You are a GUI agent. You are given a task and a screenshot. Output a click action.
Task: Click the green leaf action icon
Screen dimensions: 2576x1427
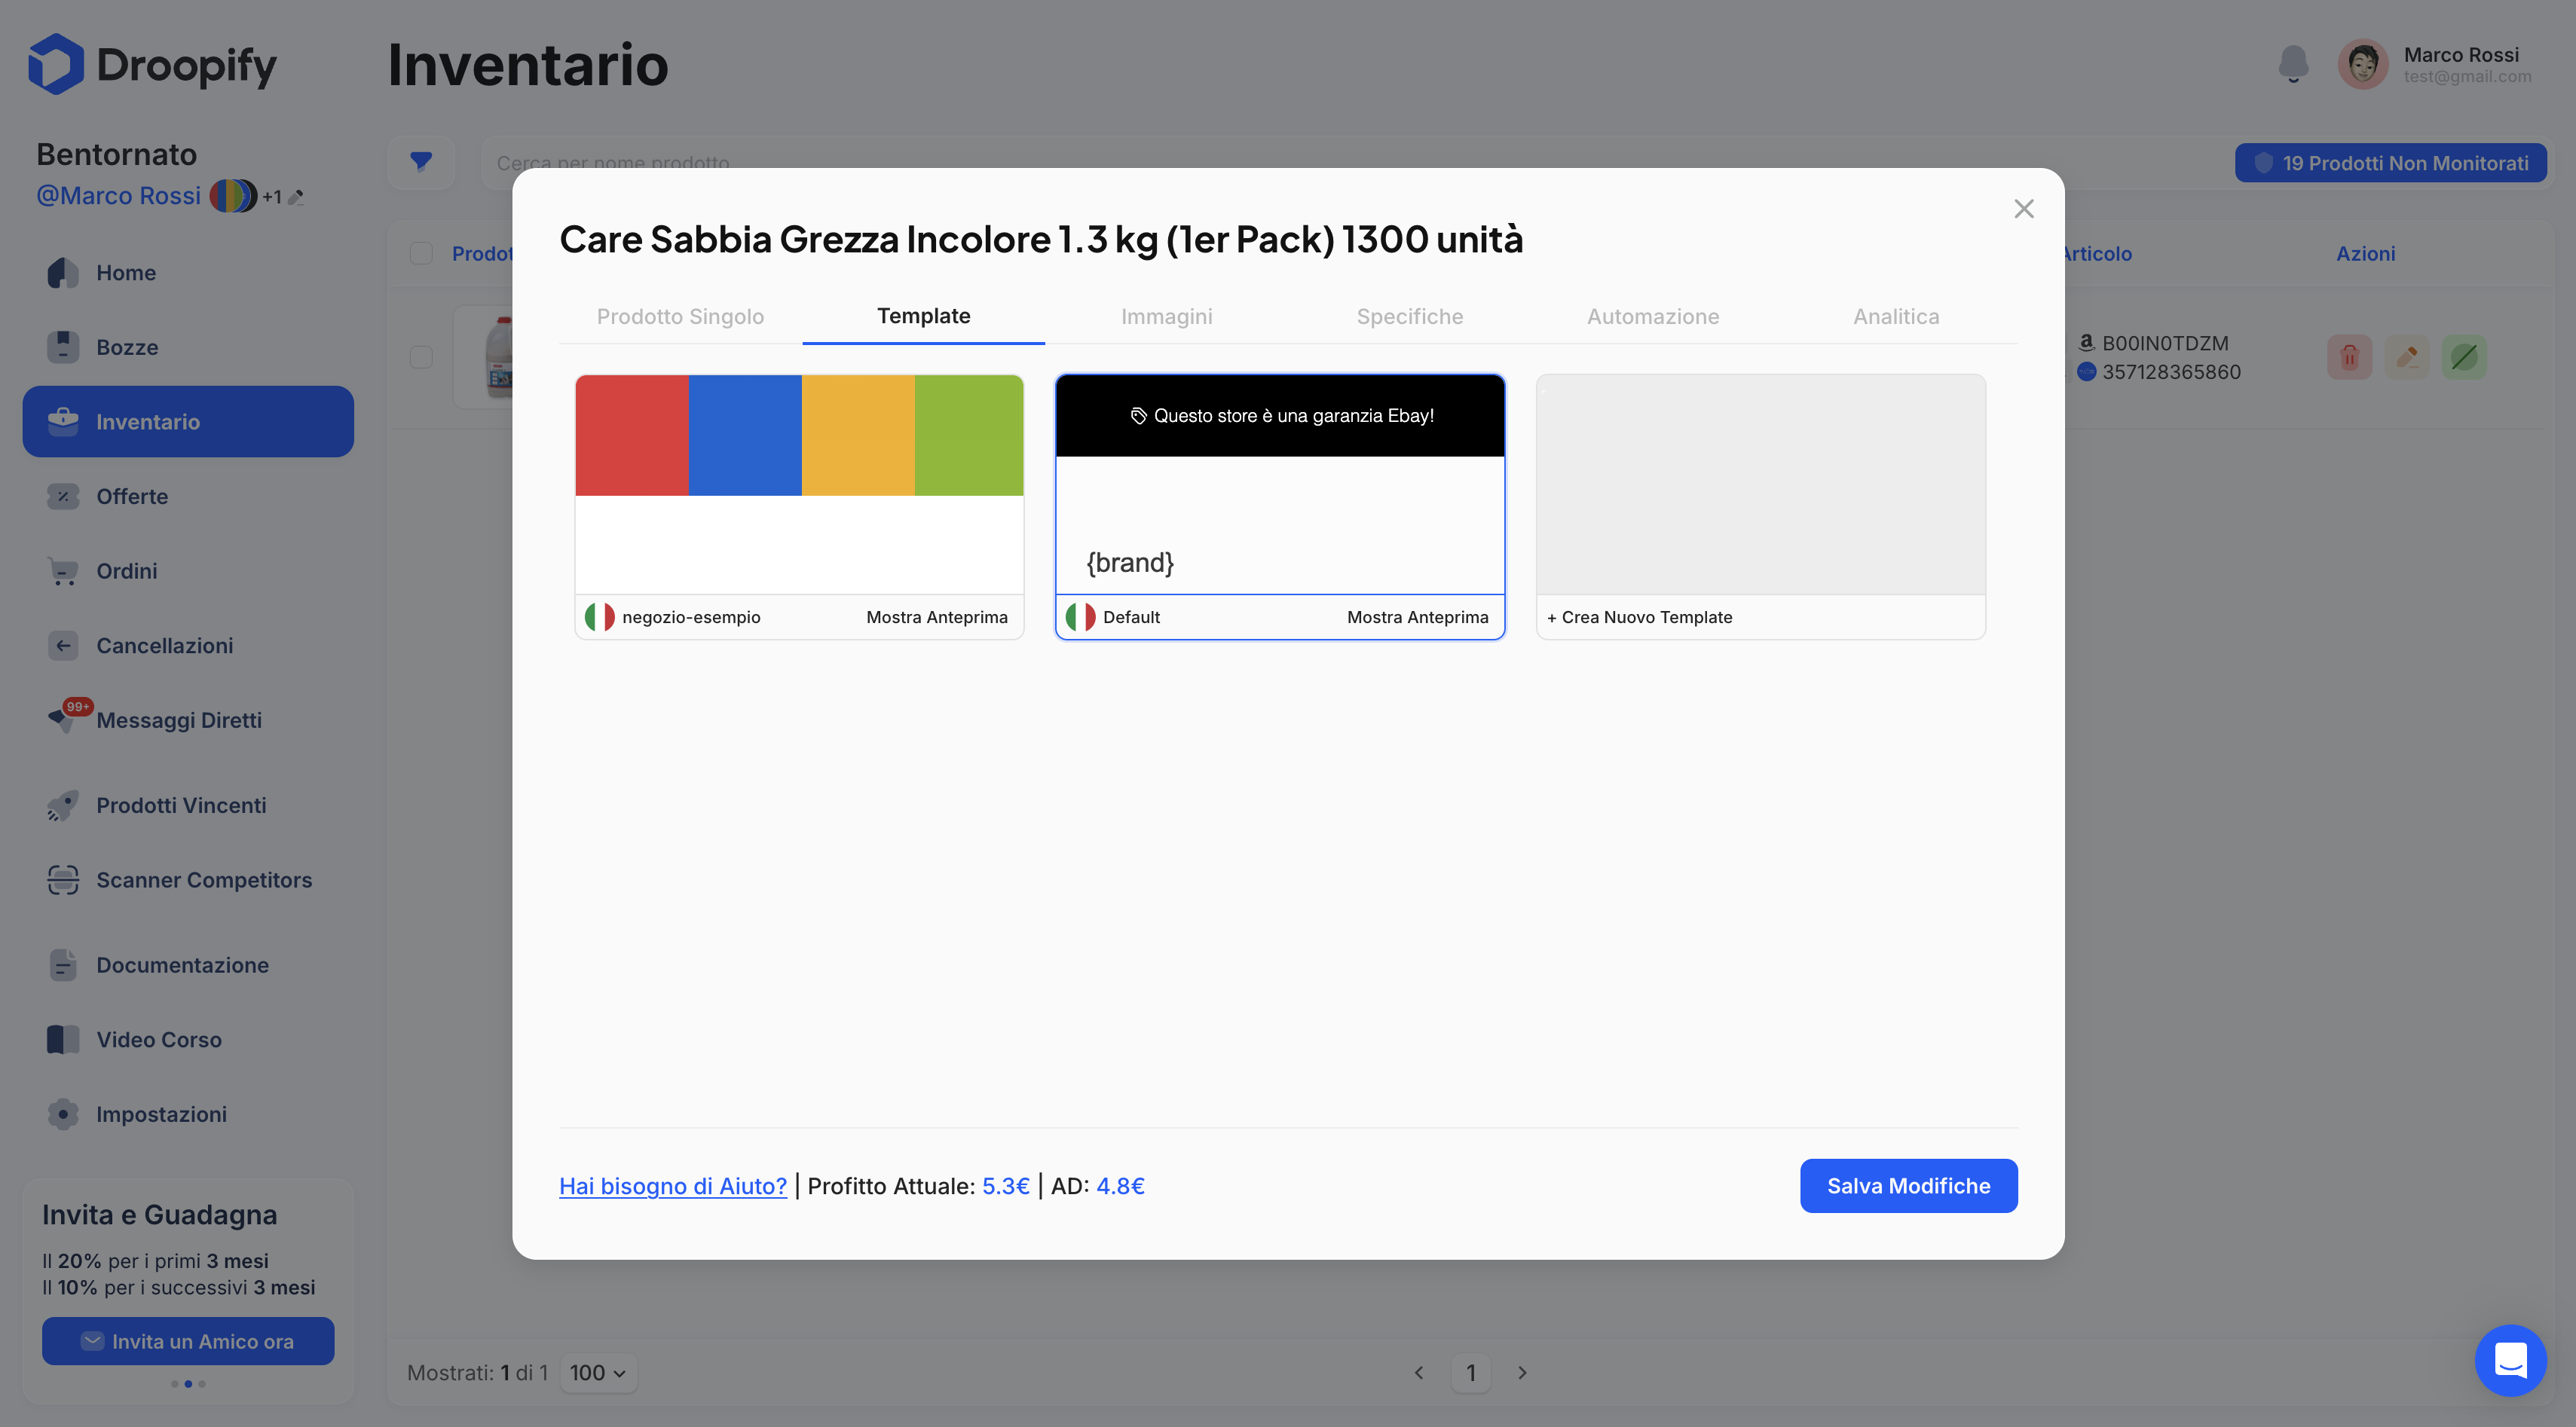pos(2464,357)
